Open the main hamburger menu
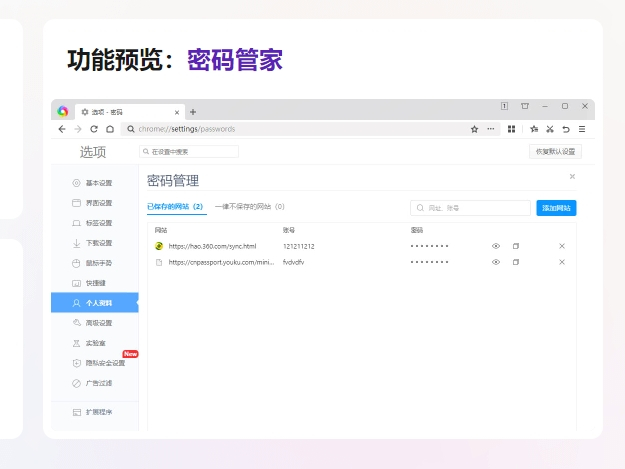This screenshot has width=625, height=469. (582, 129)
